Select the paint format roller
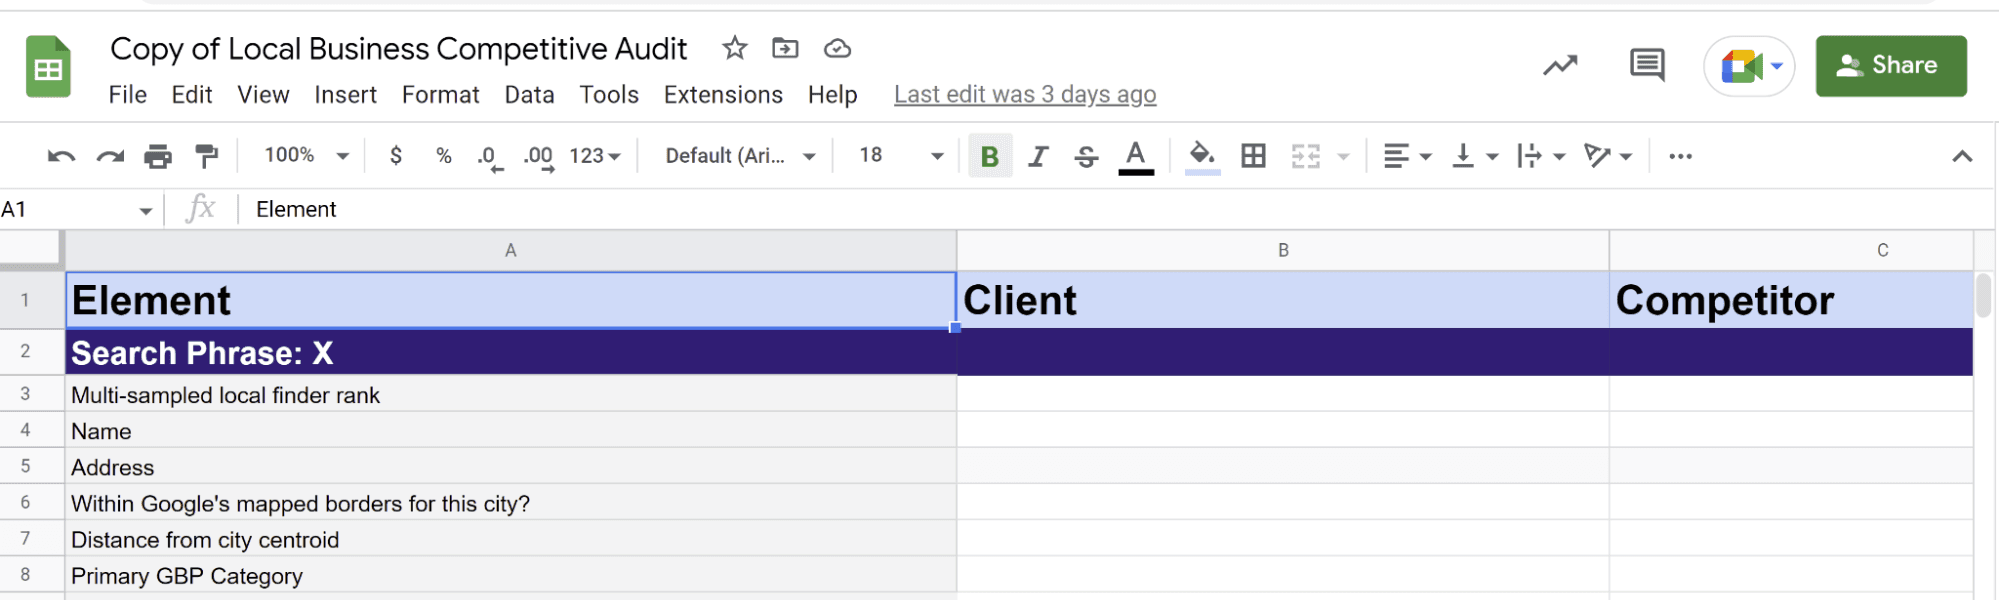The height and width of the screenshot is (601, 1999). 207,156
